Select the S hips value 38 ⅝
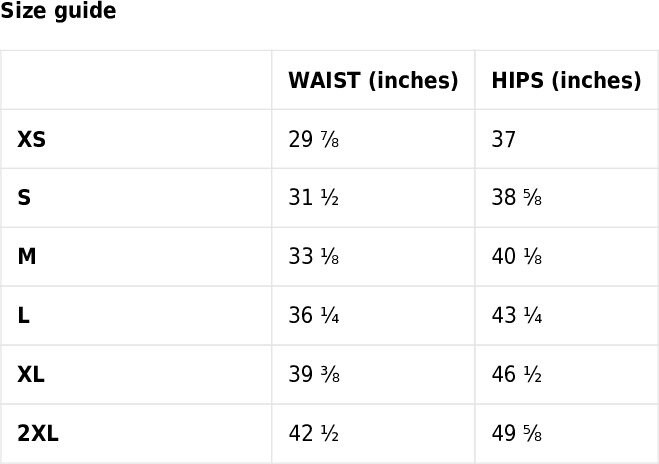The width and height of the screenshot is (659, 464). (517, 198)
